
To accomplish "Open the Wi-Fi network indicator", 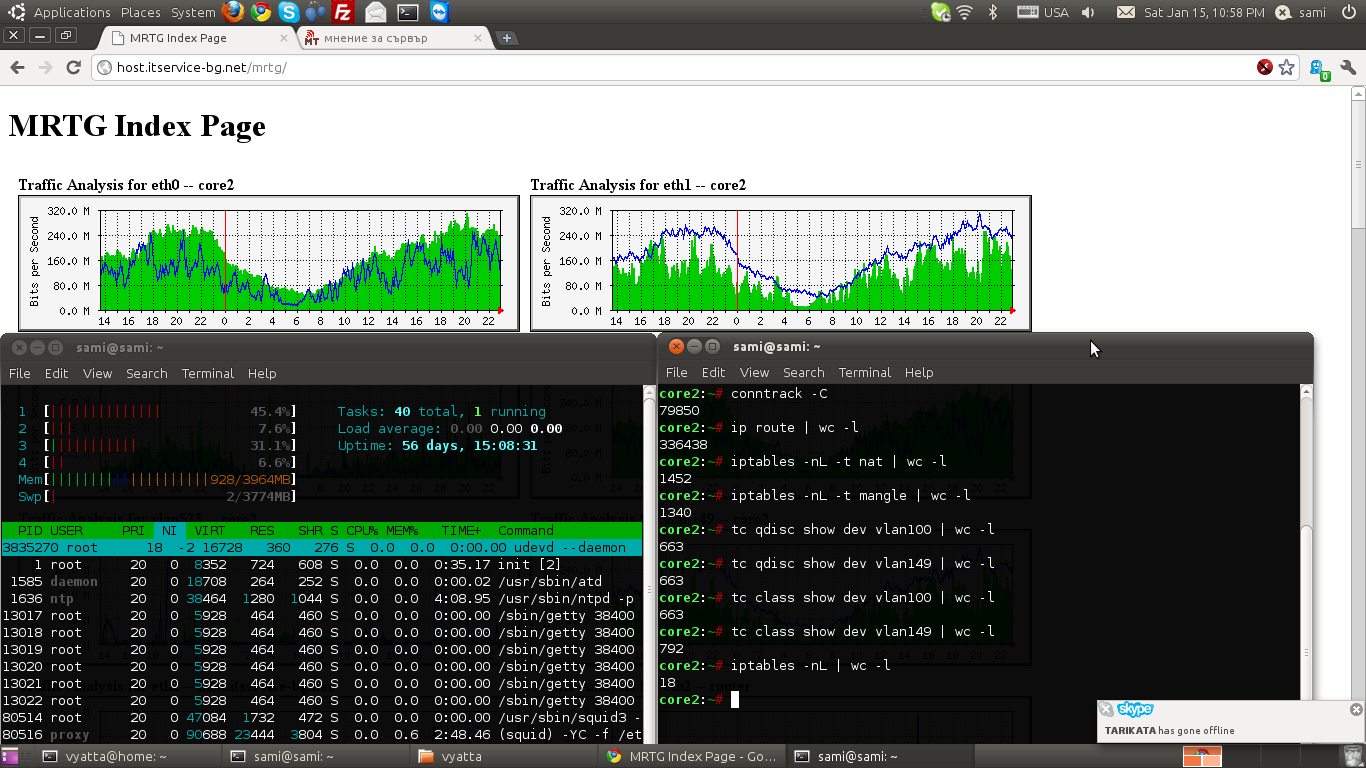I will [965, 12].
